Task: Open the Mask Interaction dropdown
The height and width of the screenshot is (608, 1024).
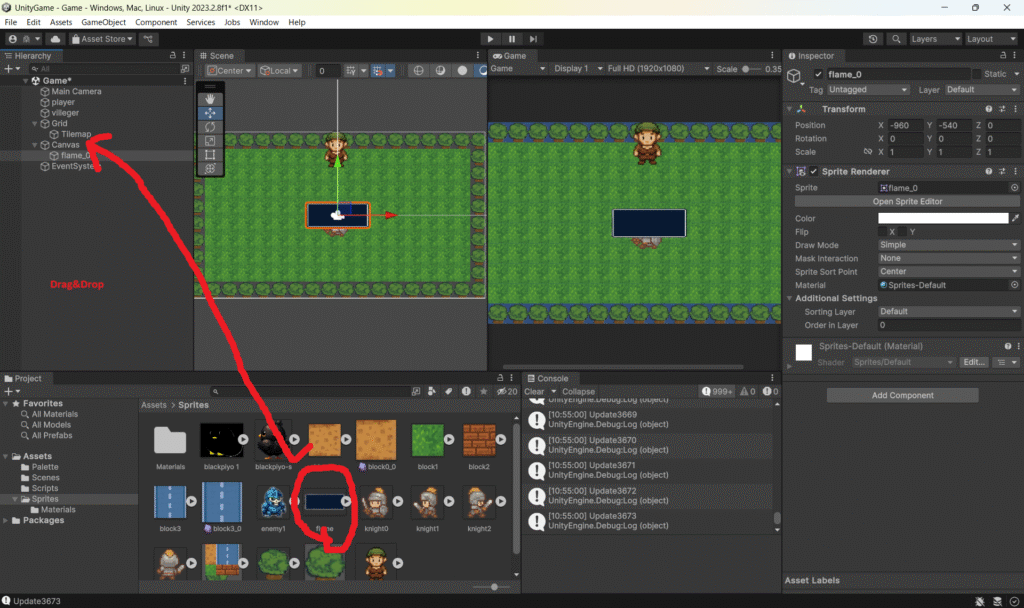Action: pyautogui.click(x=948, y=258)
